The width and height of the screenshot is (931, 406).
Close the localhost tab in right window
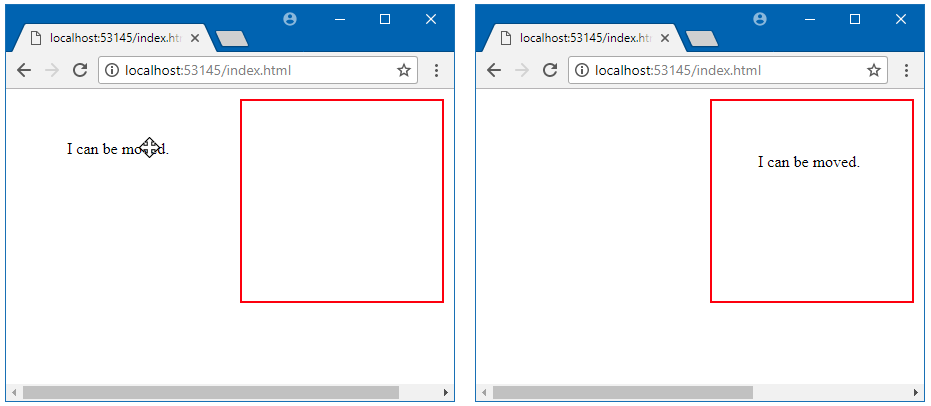(x=665, y=38)
